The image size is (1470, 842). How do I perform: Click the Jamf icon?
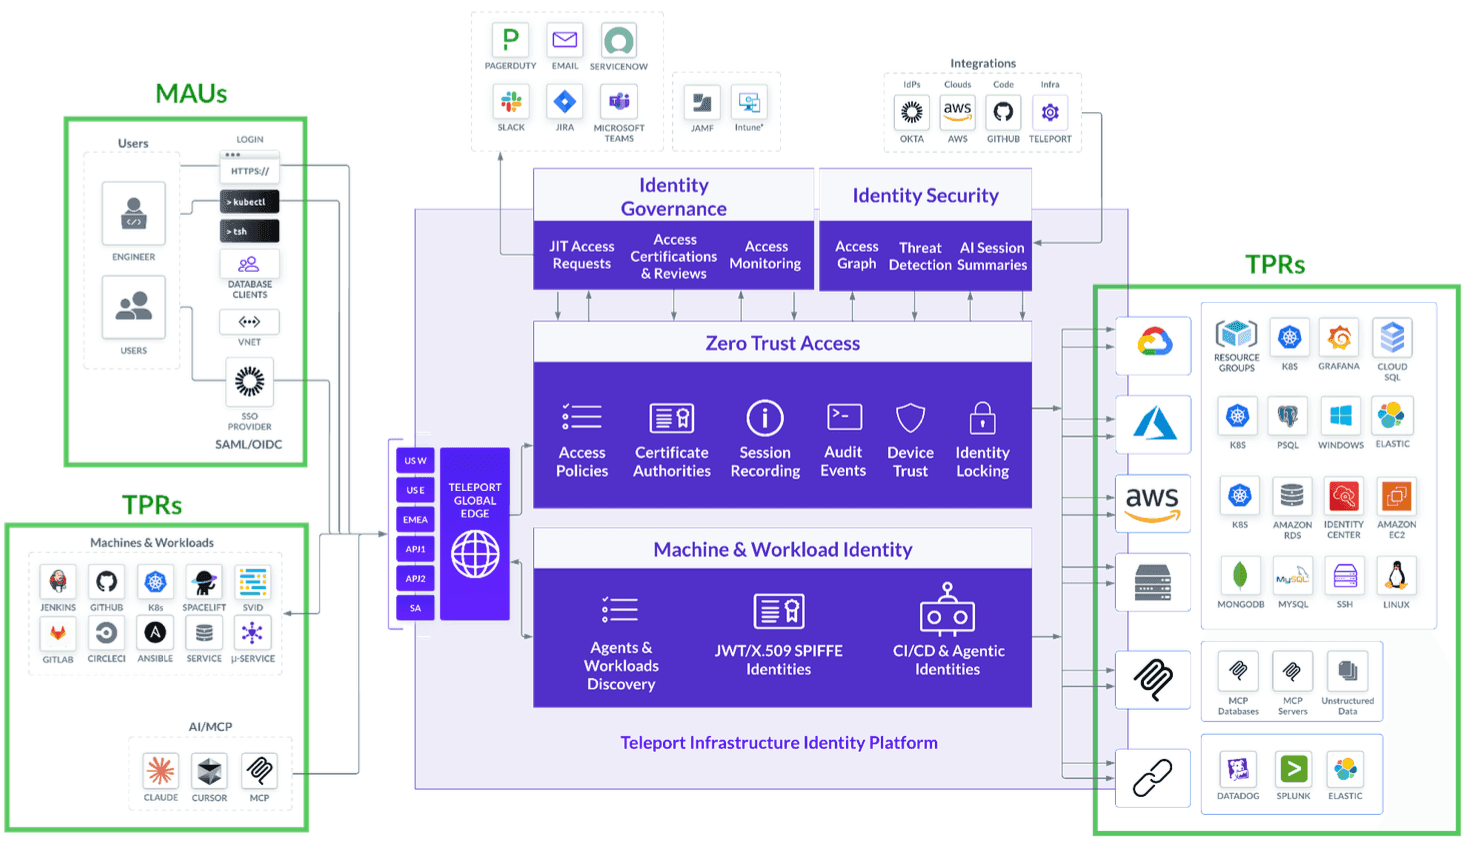coord(702,103)
